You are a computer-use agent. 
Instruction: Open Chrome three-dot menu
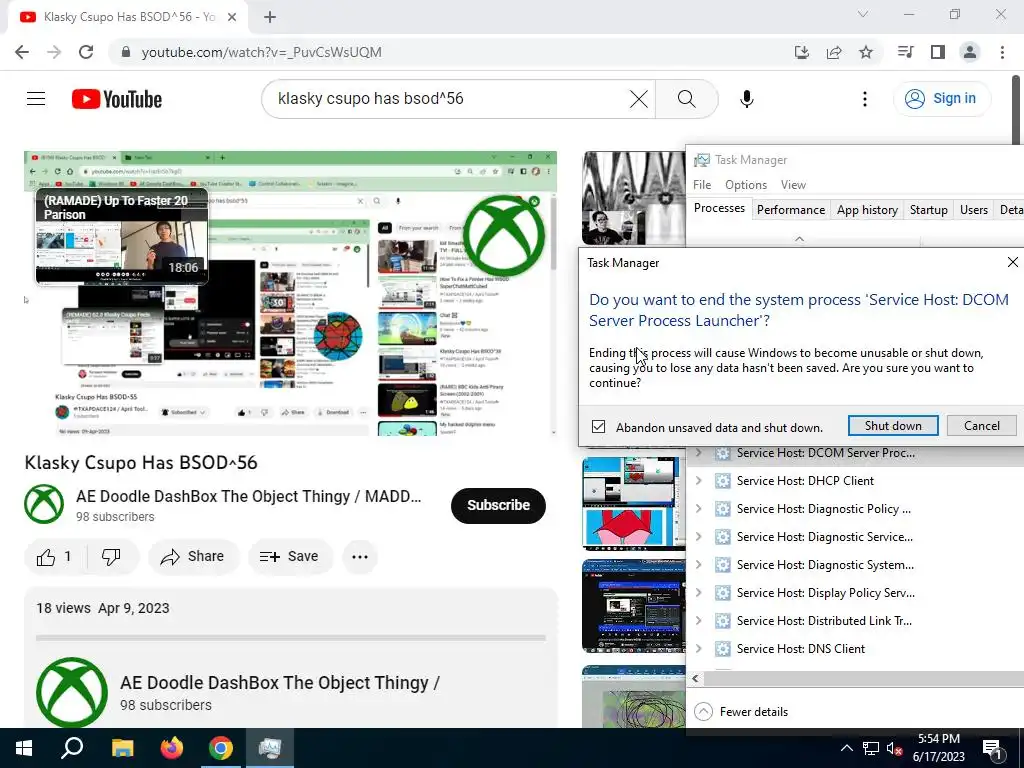[1002, 52]
